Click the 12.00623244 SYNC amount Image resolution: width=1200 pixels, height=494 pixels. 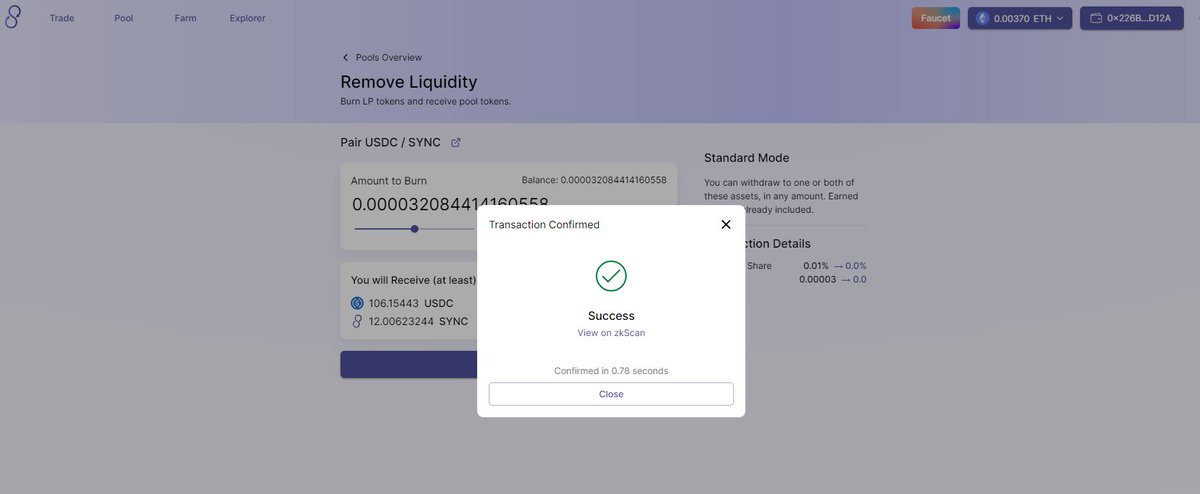[418, 321]
